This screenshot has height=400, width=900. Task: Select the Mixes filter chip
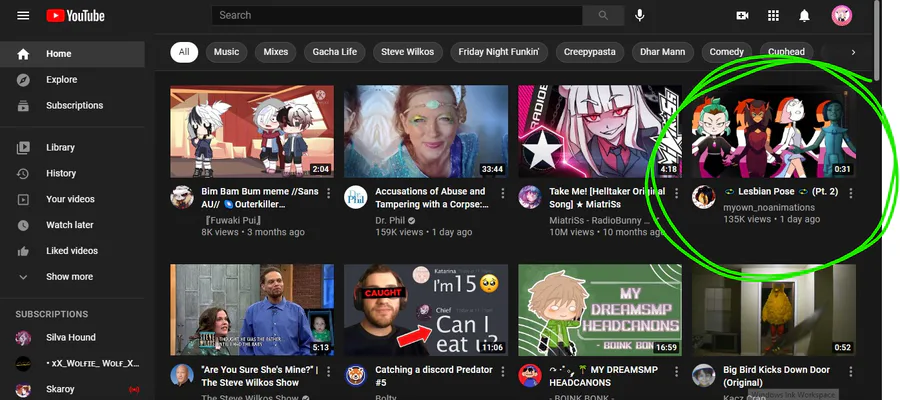pos(276,52)
